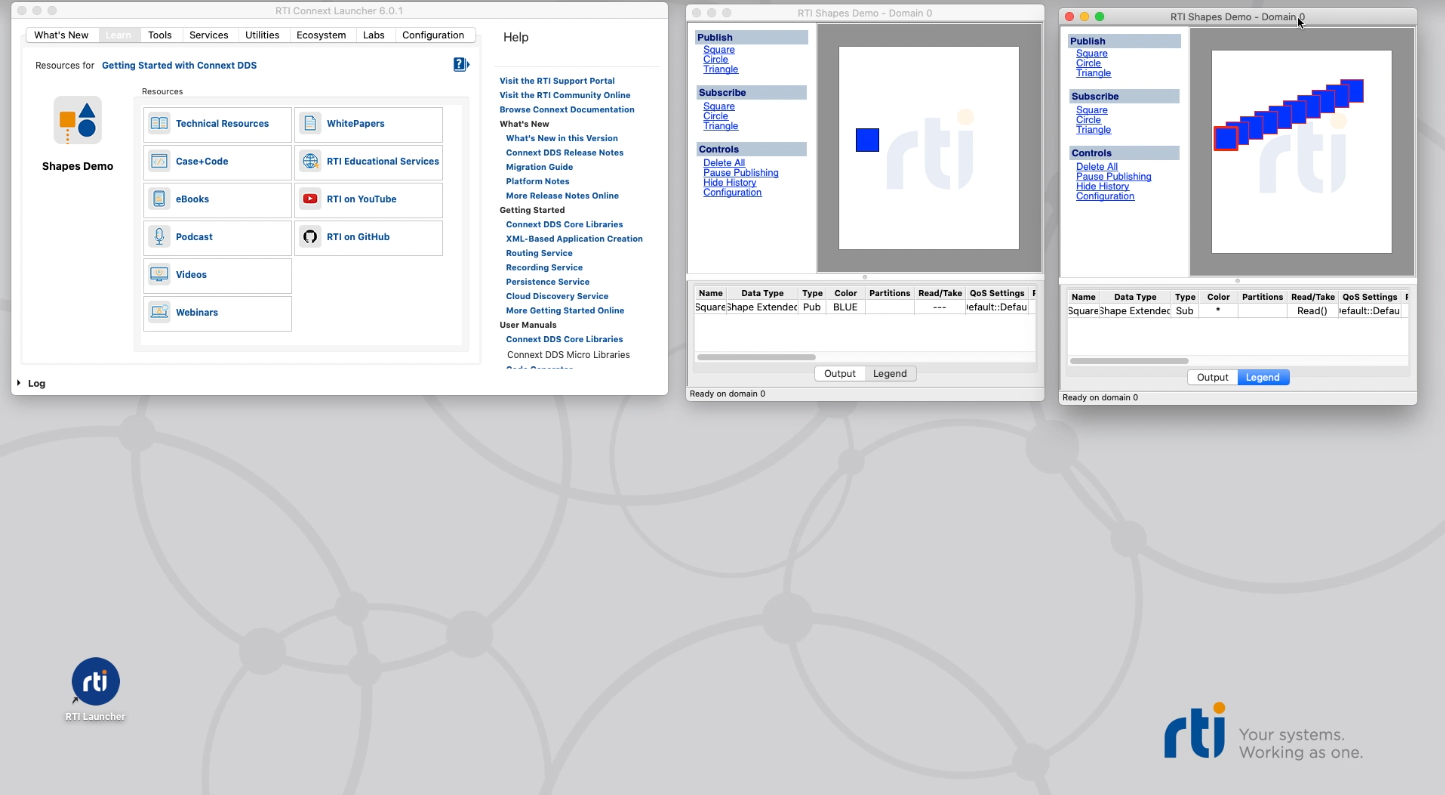Expand the Log section at bottom of Launcher
This screenshot has width=1445, height=795.
(31, 382)
